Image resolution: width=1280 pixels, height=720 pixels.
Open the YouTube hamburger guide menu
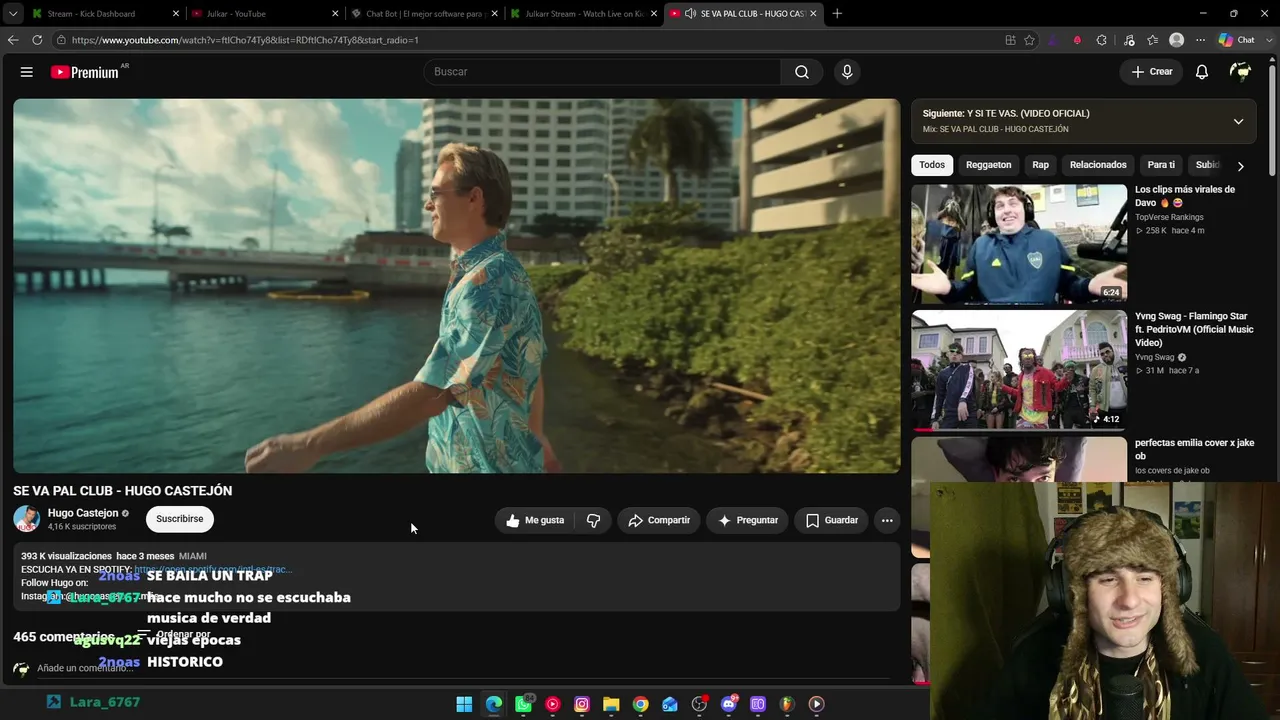27,72
